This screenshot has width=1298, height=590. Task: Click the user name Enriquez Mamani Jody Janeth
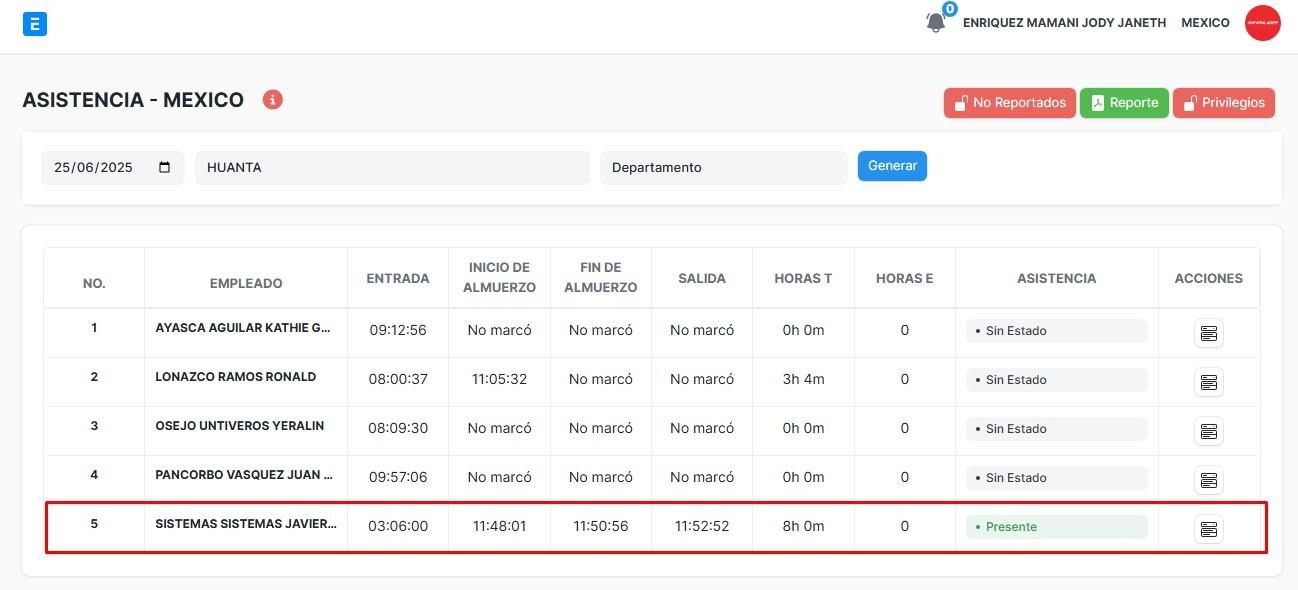1064,23
